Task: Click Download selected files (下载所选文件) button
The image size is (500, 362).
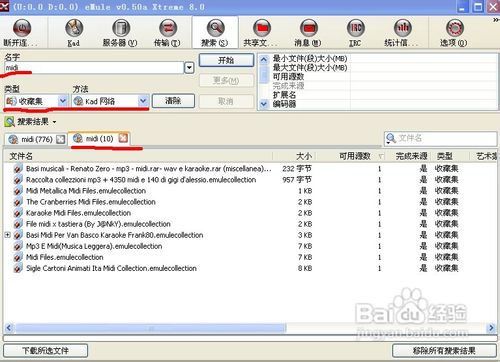Action: pyautogui.click(x=46, y=350)
